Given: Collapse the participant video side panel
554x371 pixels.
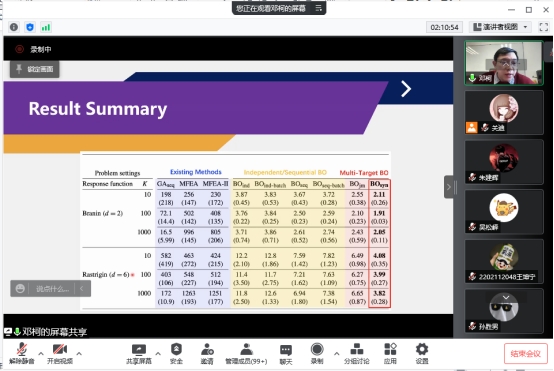Looking at the screenshot, I should coord(449,187).
